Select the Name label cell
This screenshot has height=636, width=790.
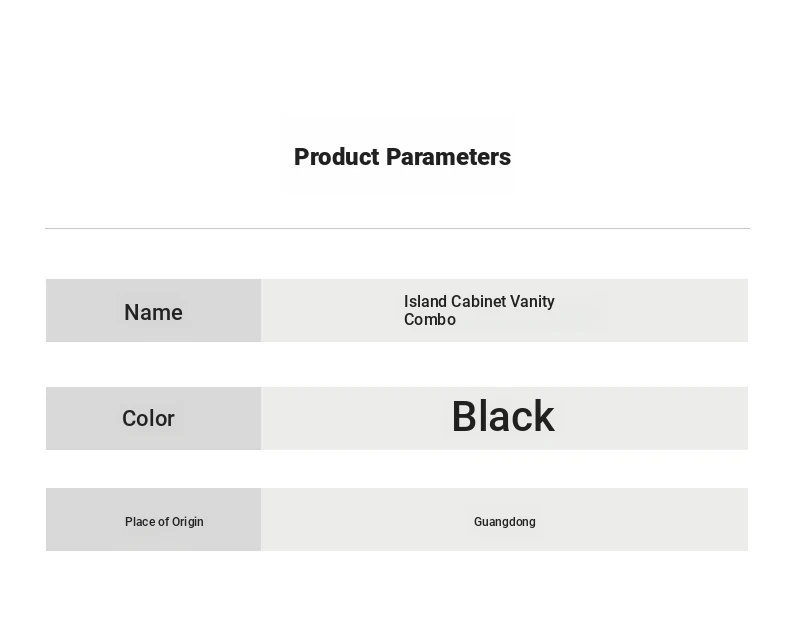(x=153, y=310)
